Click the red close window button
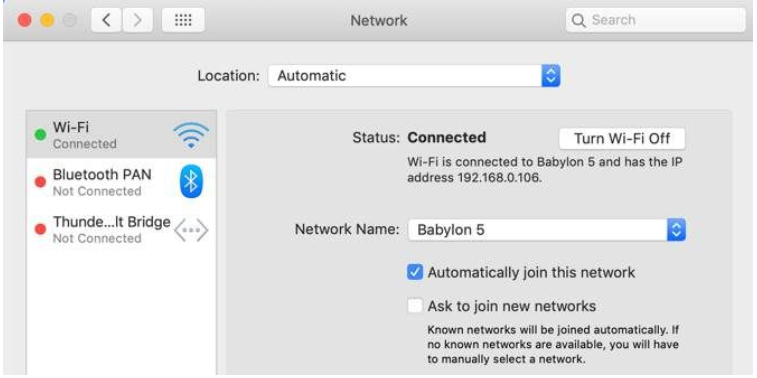757x378 pixels. click(x=25, y=20)
